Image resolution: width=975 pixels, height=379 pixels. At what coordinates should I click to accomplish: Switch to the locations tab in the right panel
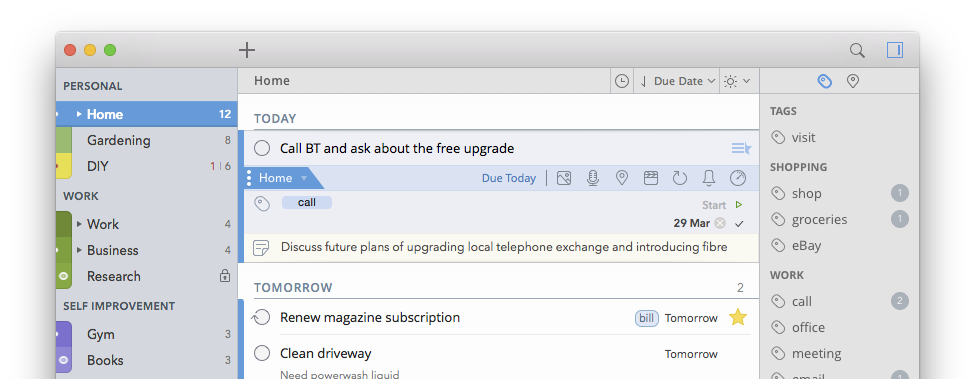(853, 81)
